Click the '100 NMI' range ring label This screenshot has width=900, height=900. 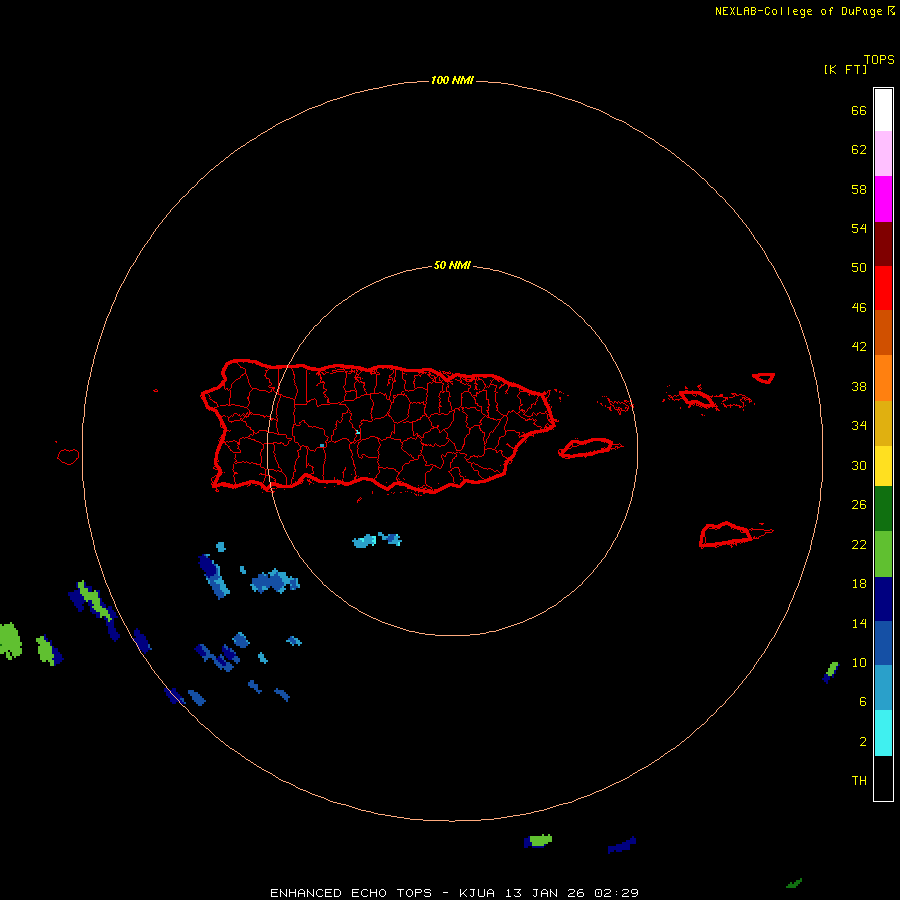pos(452,80)
